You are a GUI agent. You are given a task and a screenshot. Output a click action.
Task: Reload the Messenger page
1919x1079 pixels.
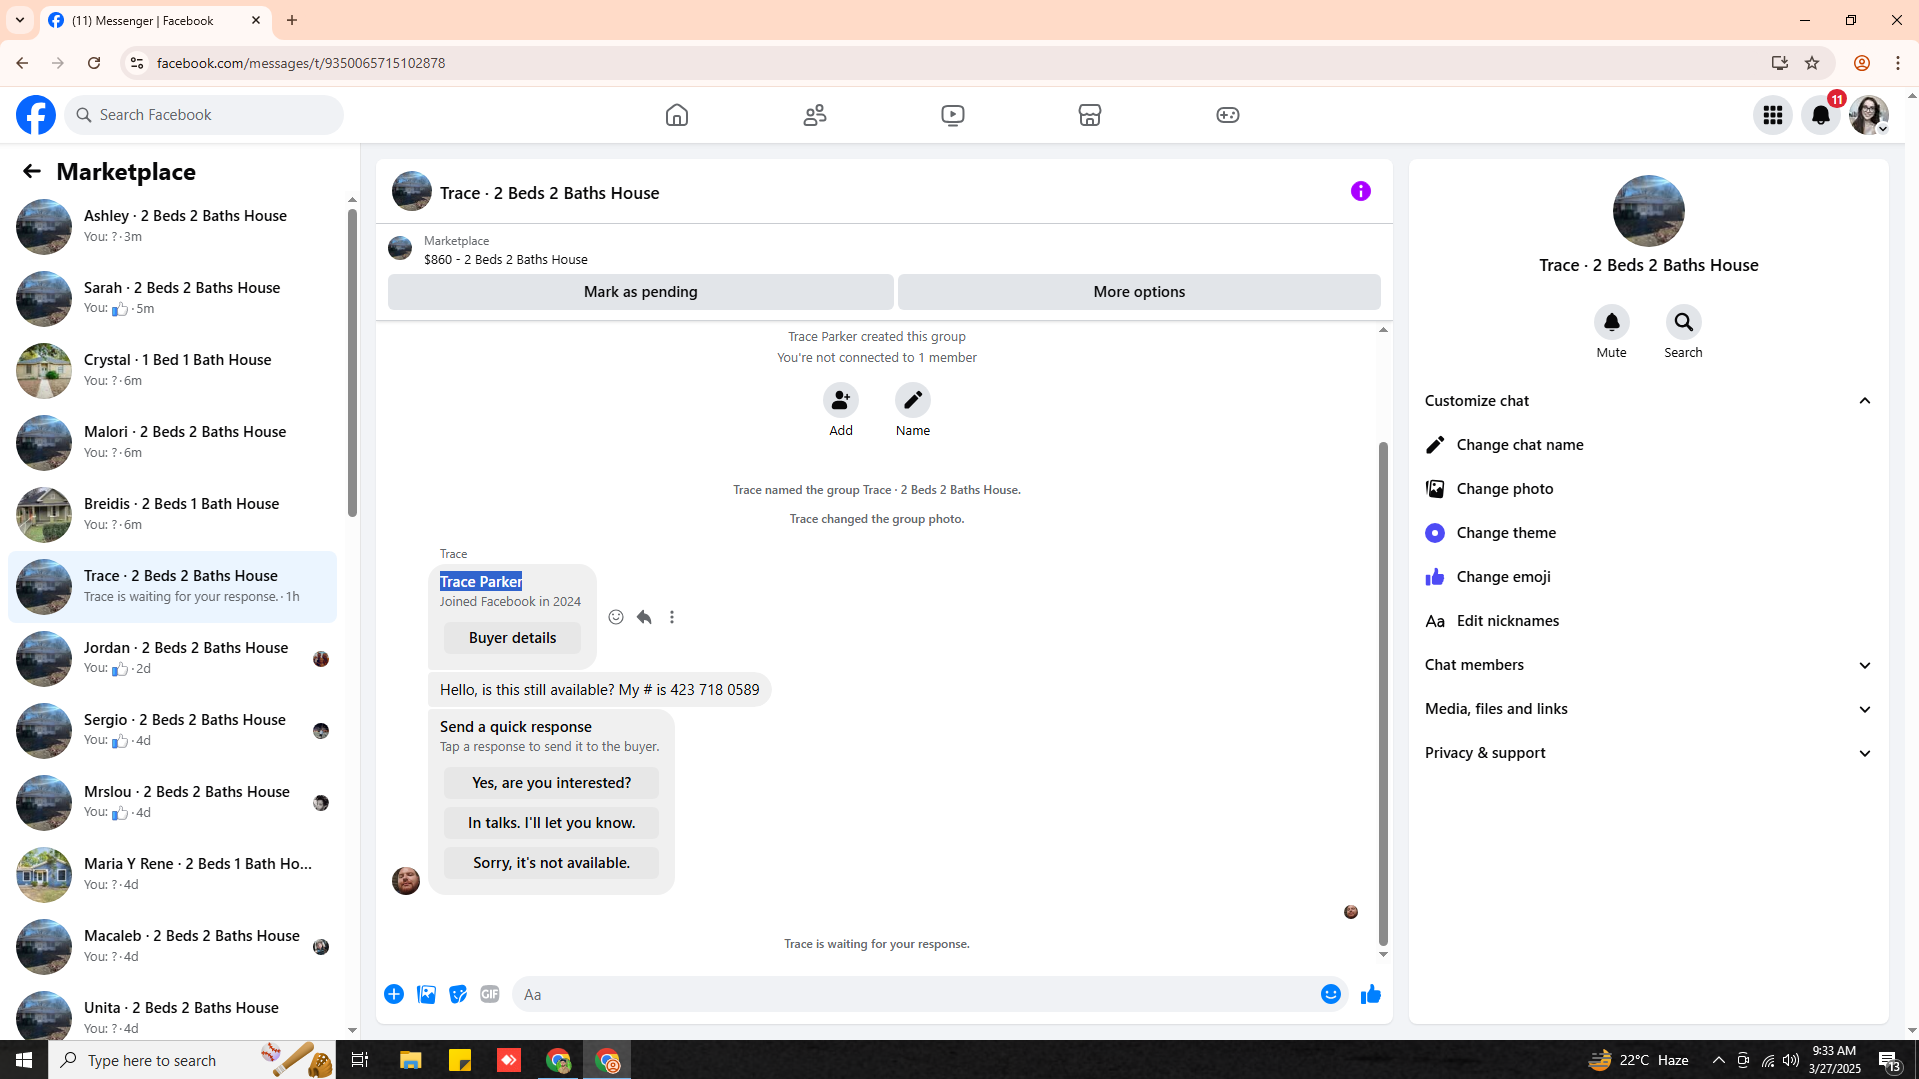(x=94, y=63)
